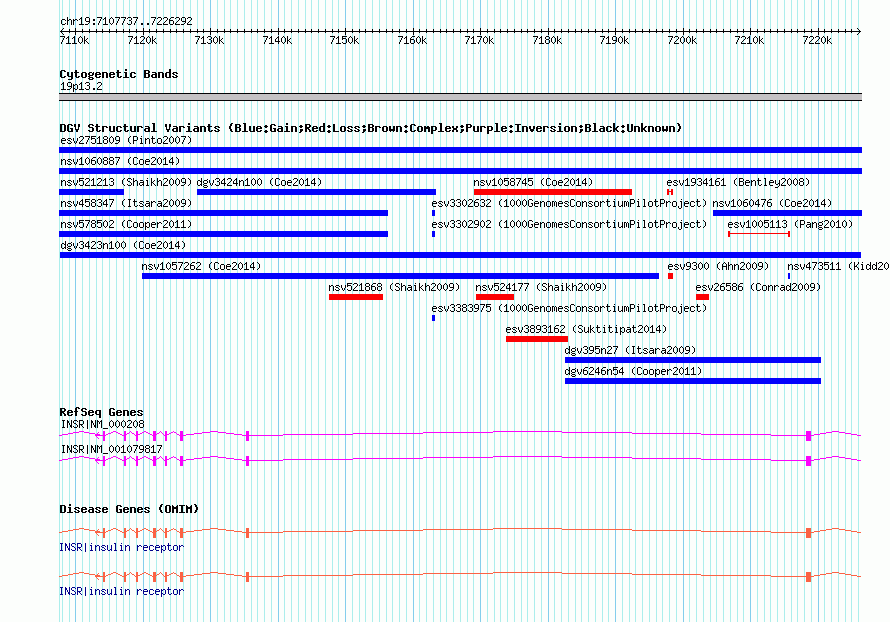Select the esv3302902 1000Genomes variant label

coord(569,224)
